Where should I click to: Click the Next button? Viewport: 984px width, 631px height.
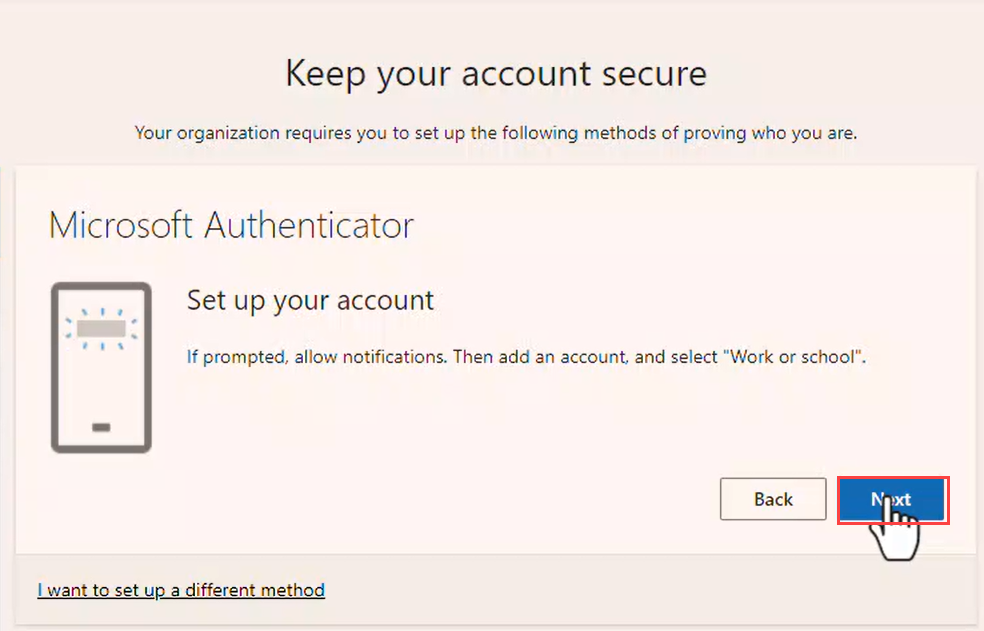point(891,499)
